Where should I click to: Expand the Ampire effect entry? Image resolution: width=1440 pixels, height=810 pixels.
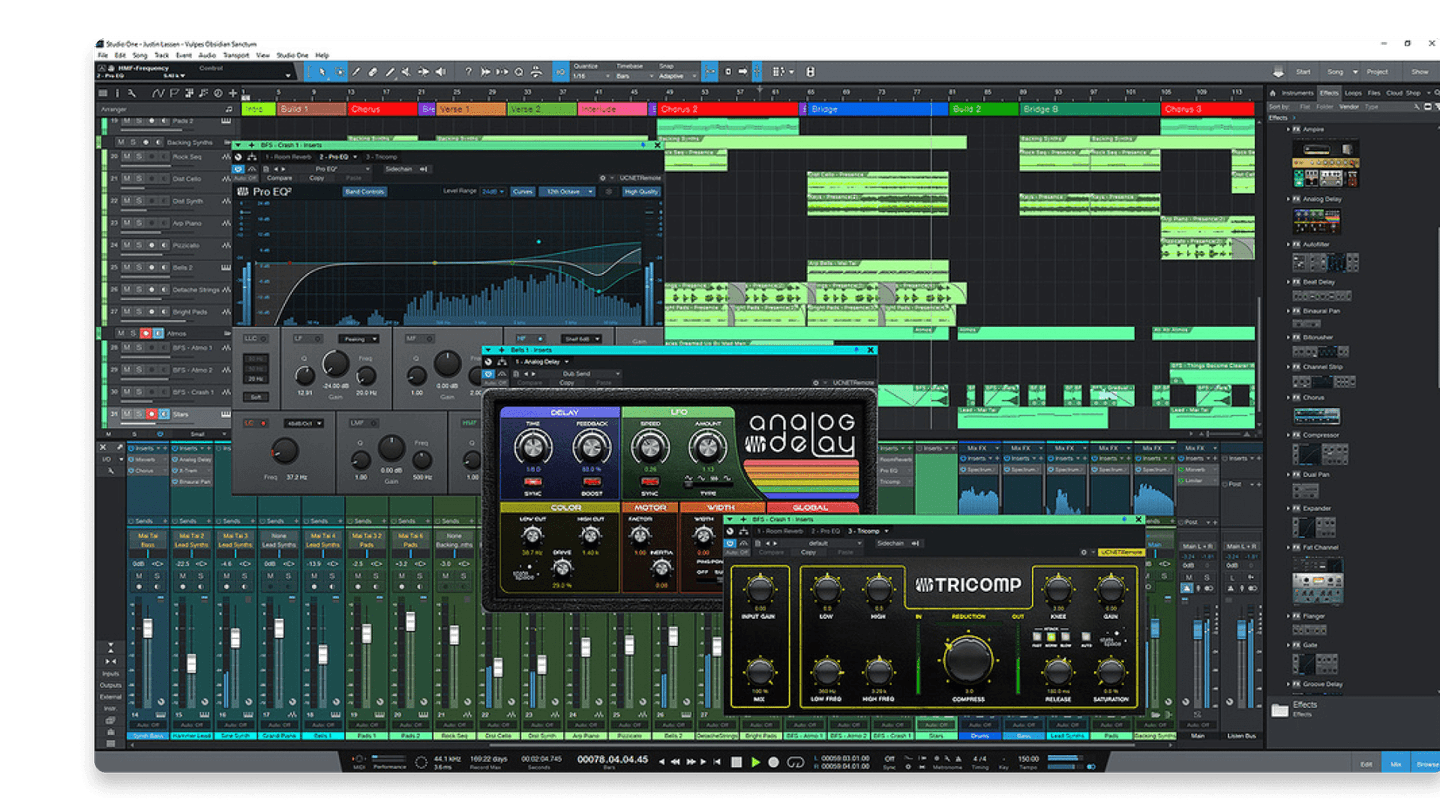coord(1288,130)
